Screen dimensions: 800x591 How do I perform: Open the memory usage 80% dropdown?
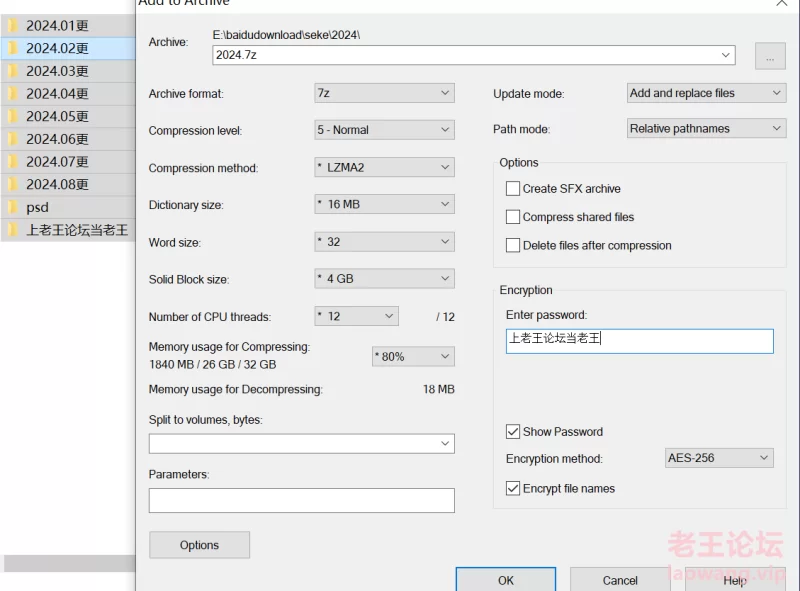pyautogui.click(x=413, y=356)
